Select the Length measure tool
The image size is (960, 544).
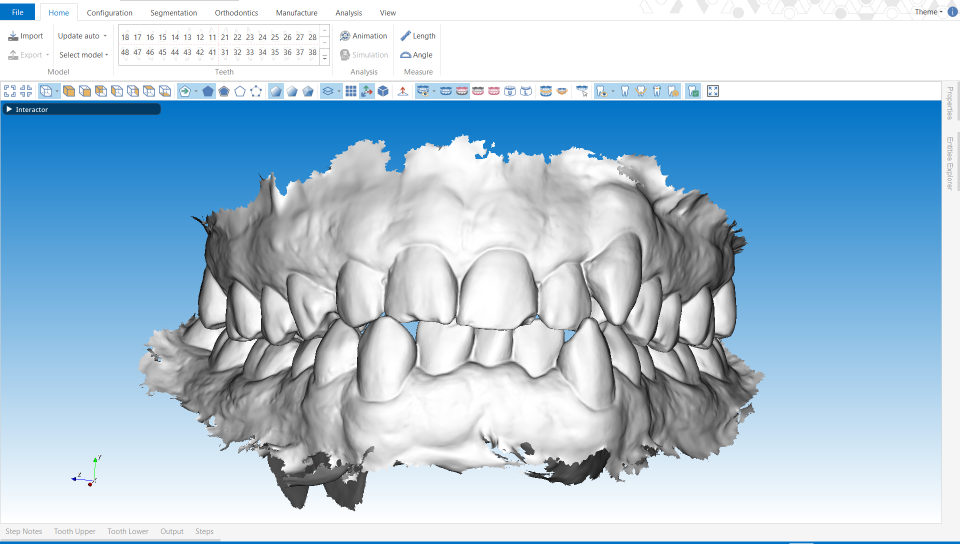coord(418,36)
